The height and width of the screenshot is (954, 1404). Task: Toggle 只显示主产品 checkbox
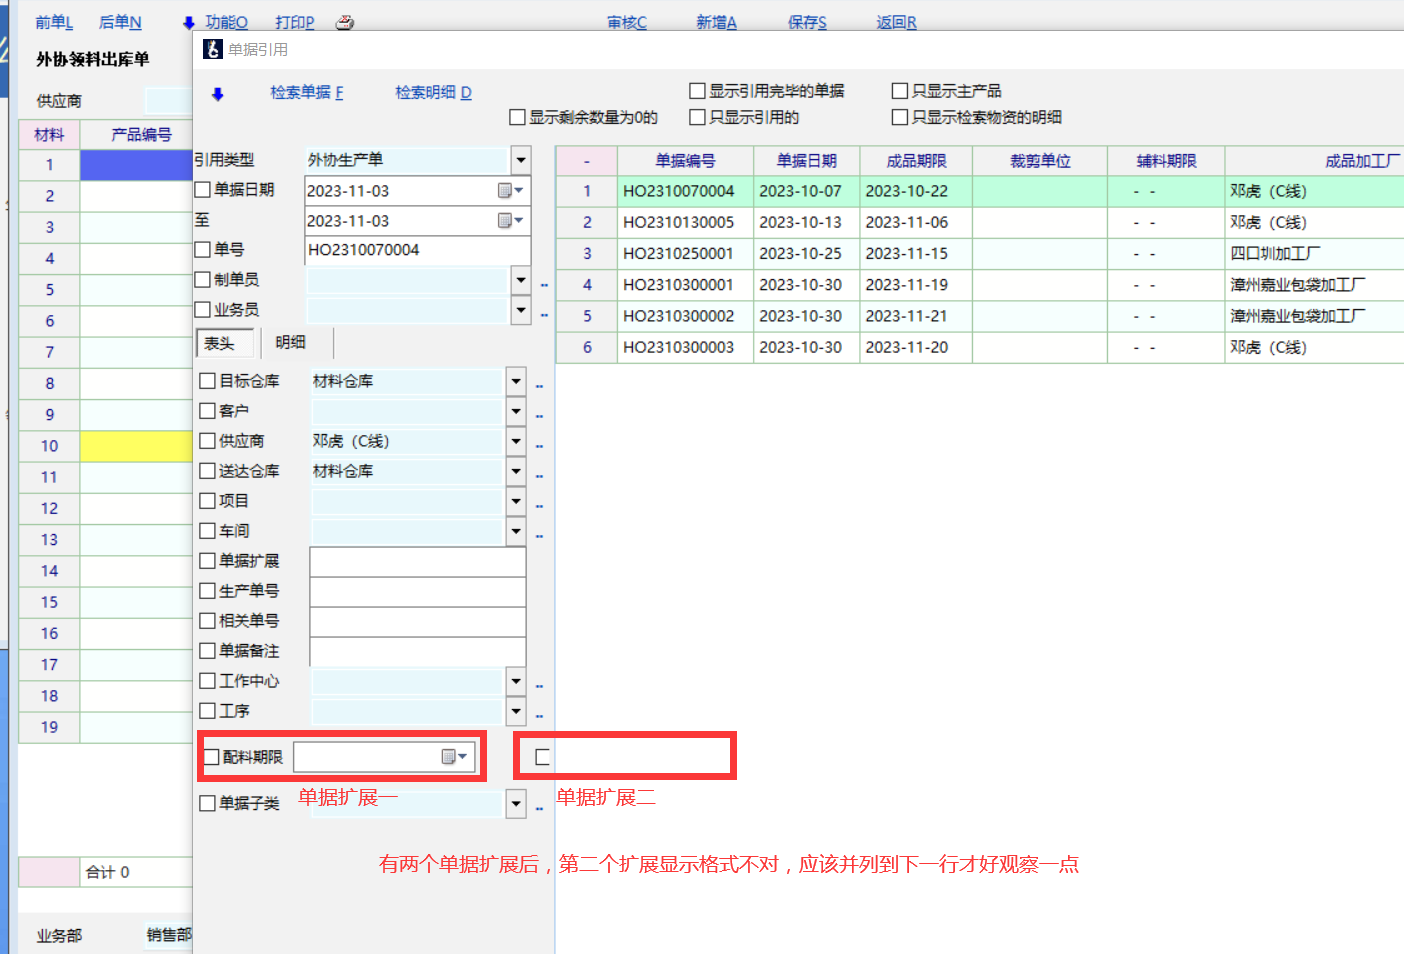click(900, 91)
